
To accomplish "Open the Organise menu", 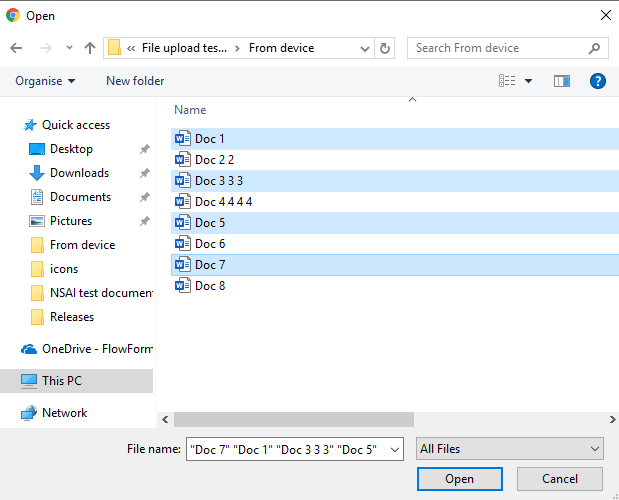I will [x=45, y=81].
